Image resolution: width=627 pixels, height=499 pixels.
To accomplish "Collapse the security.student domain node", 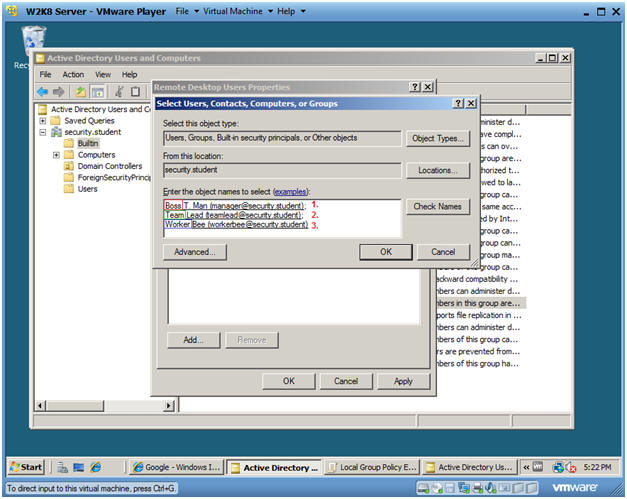I will (43, 132).
